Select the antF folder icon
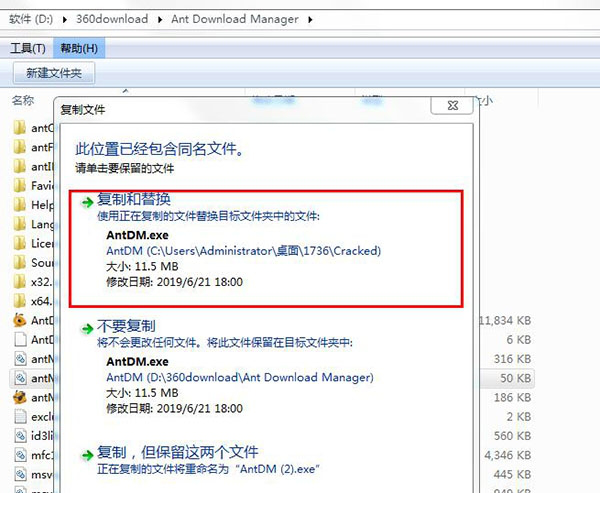The width and height of the screenshot is (600, 512). click(20, 147)
